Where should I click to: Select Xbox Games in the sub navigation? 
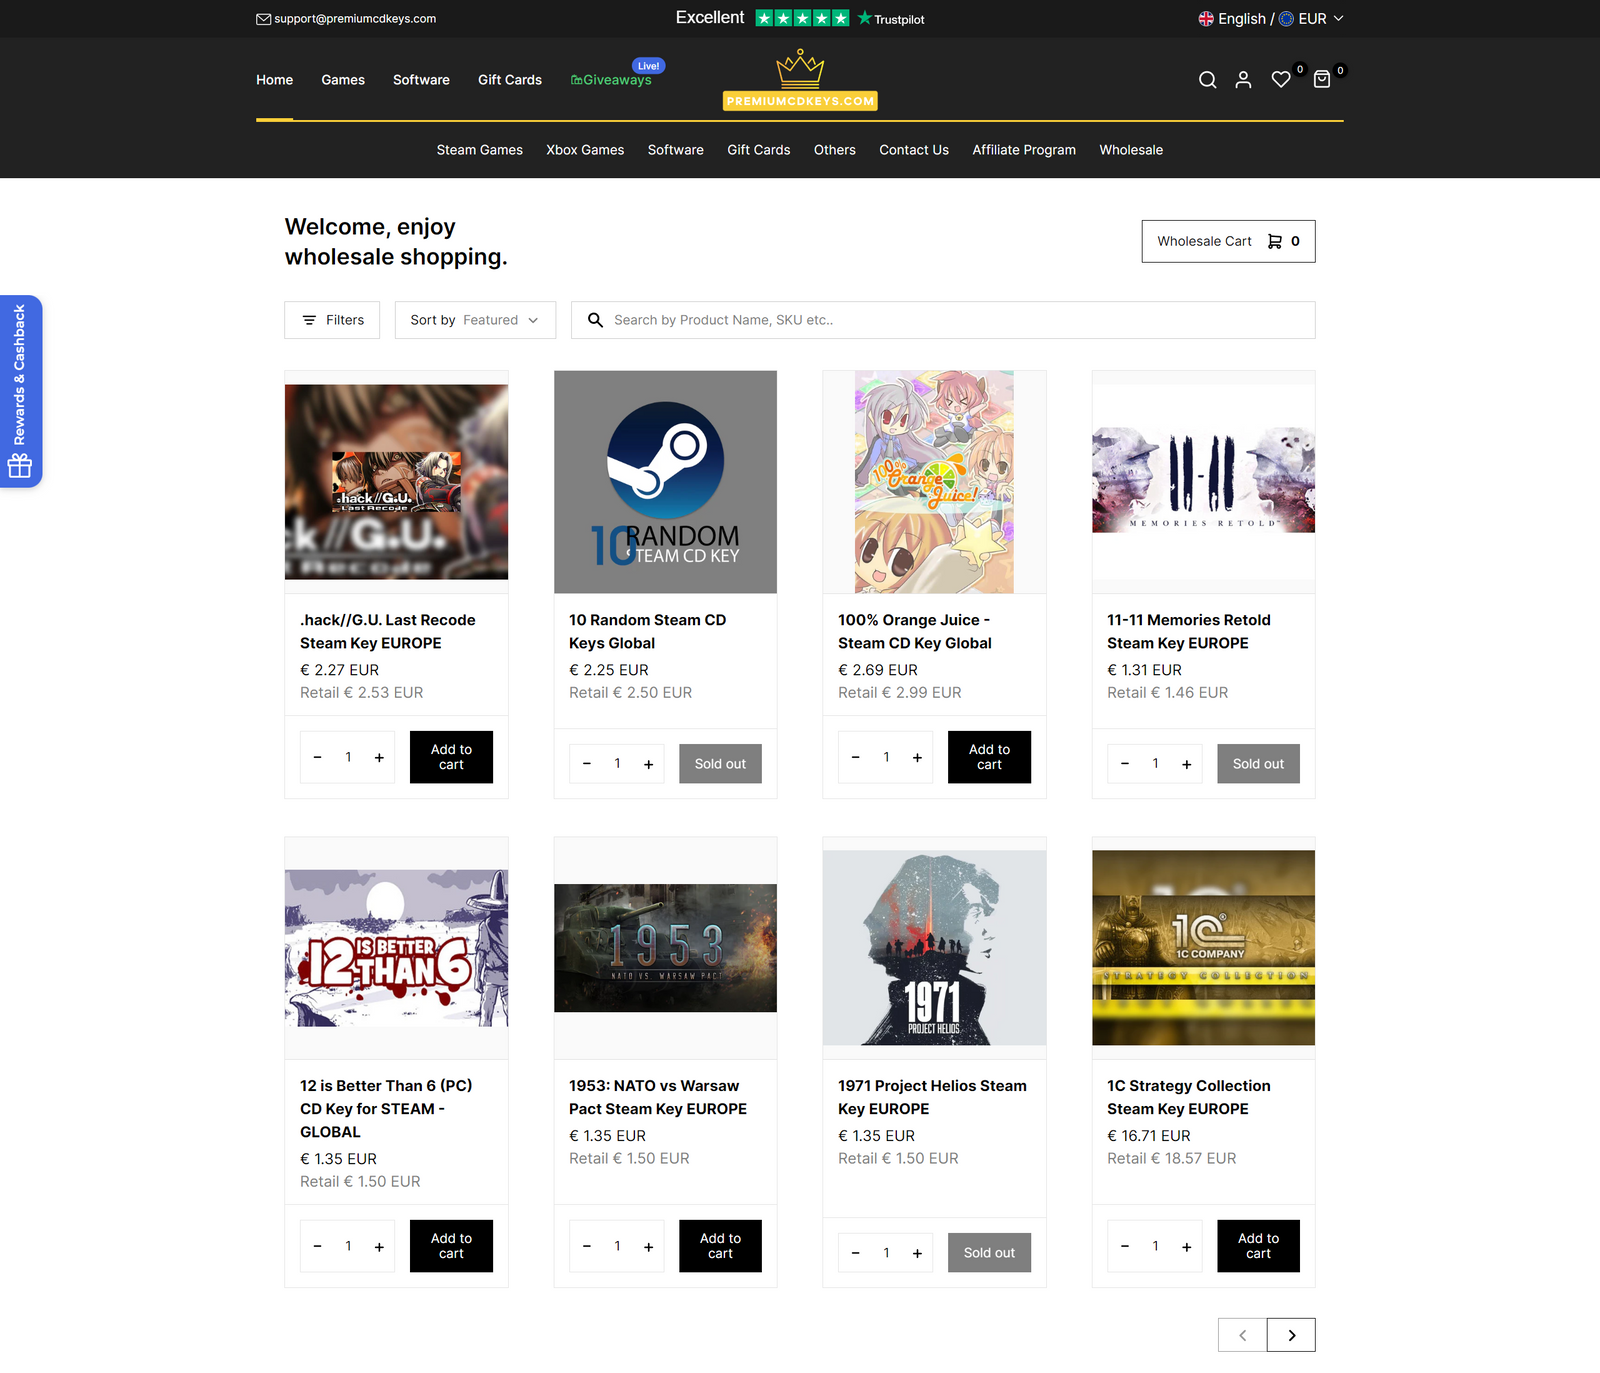[585, 150]
